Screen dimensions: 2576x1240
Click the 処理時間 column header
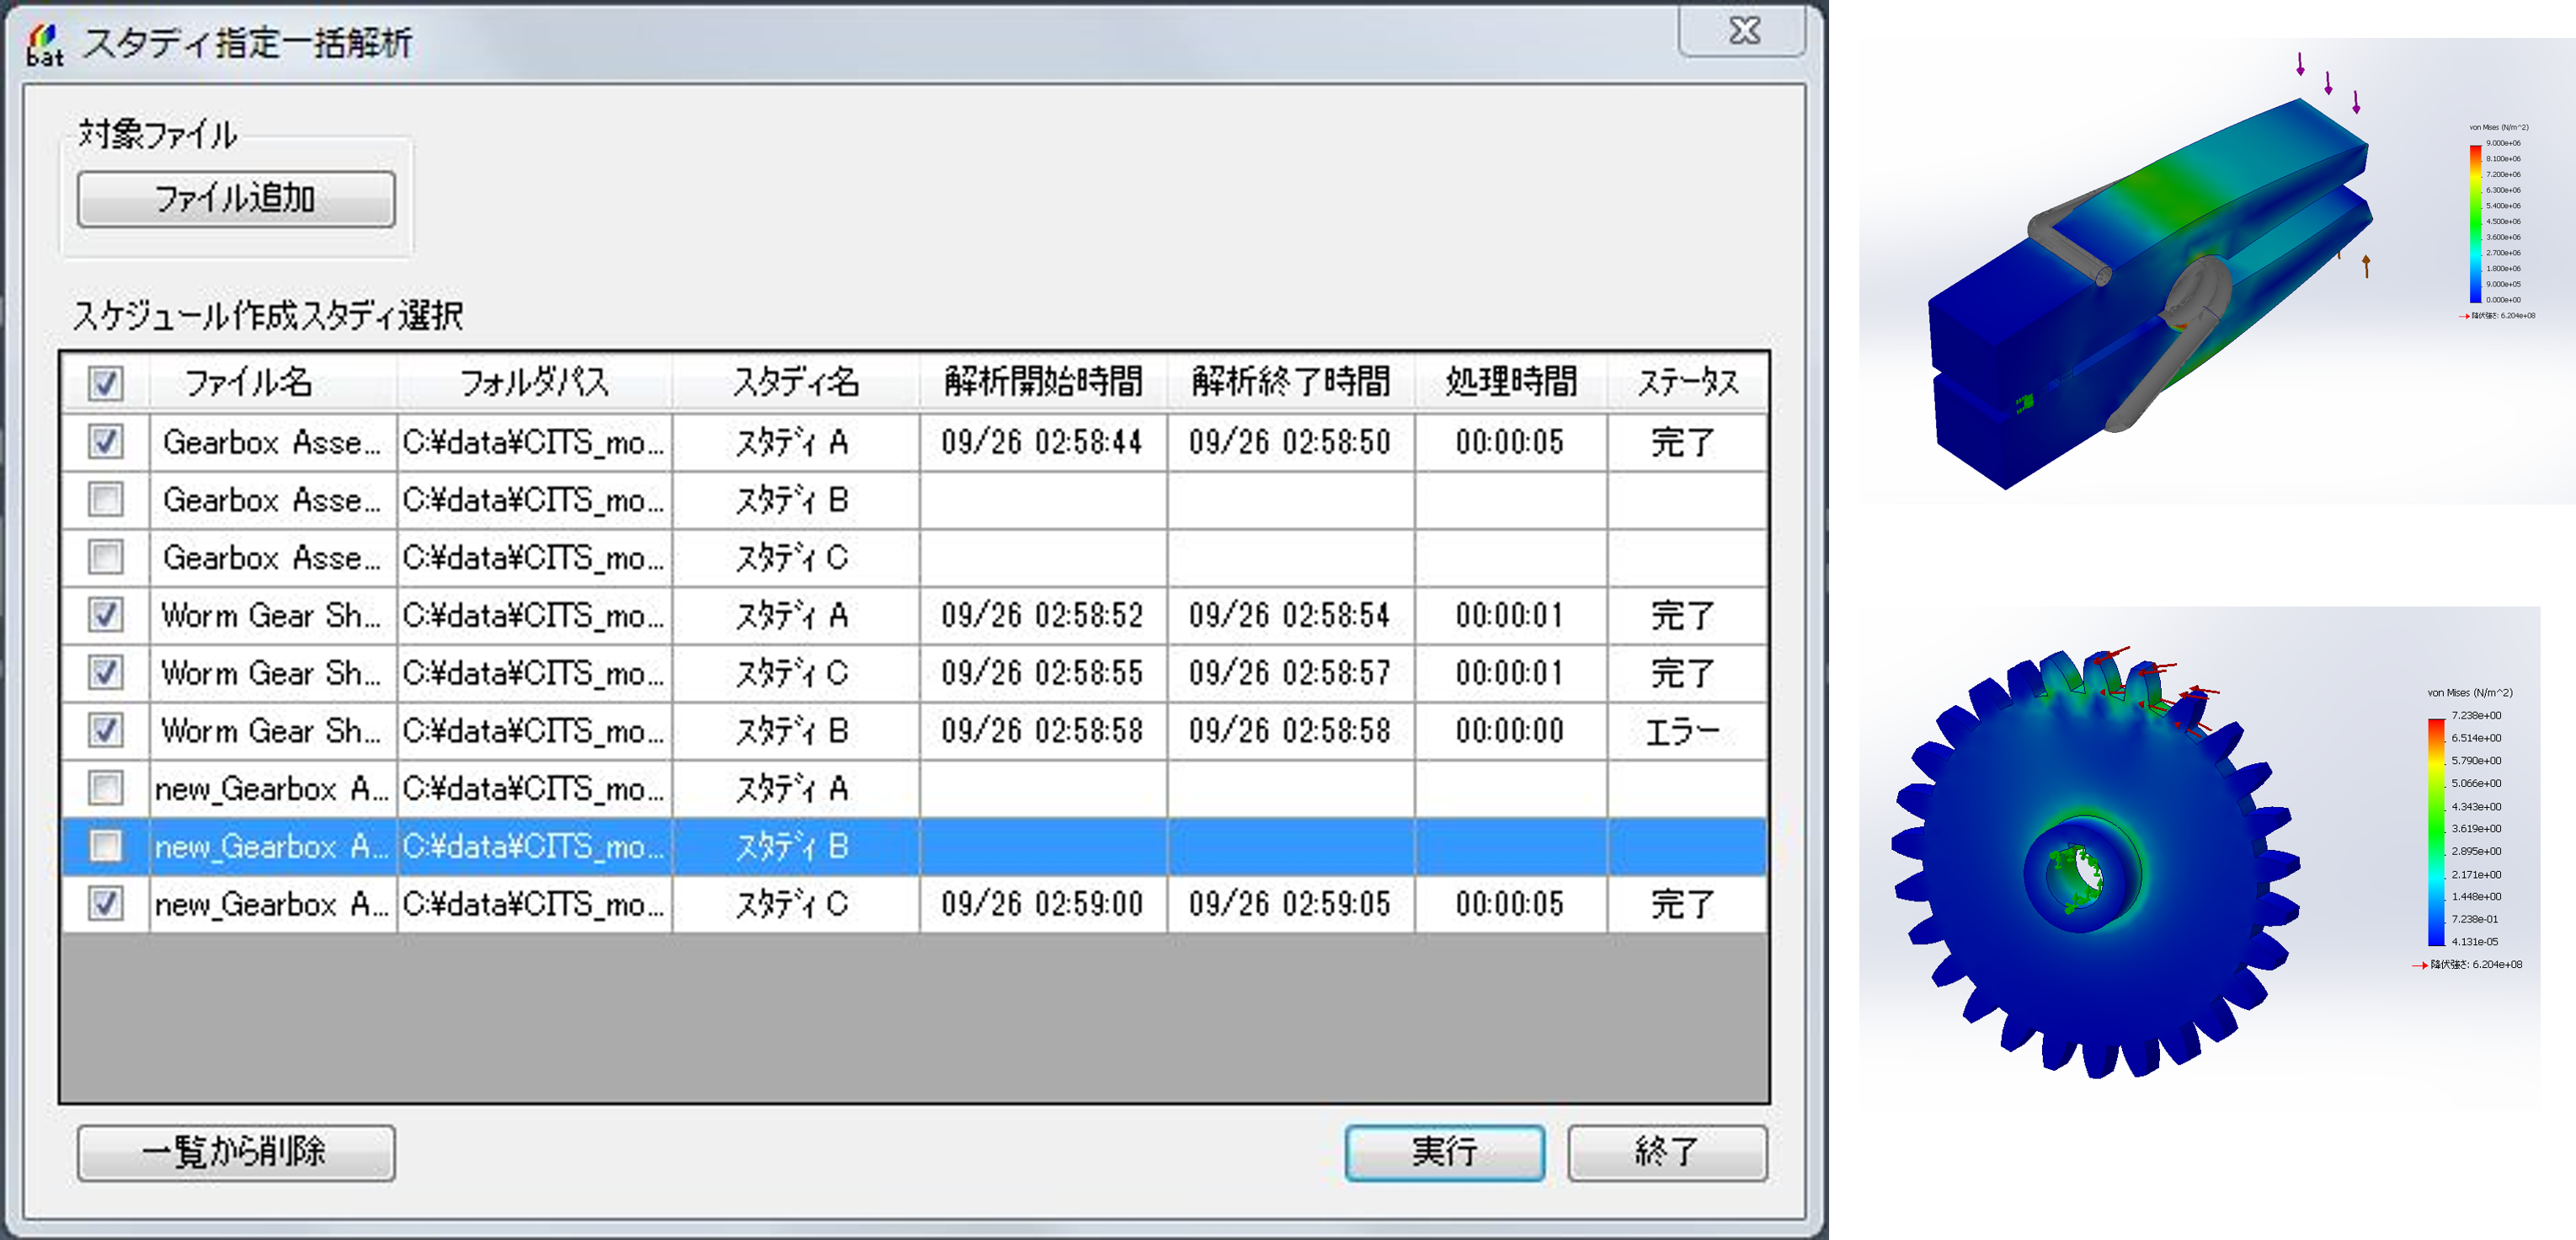tap(1510, 382)
